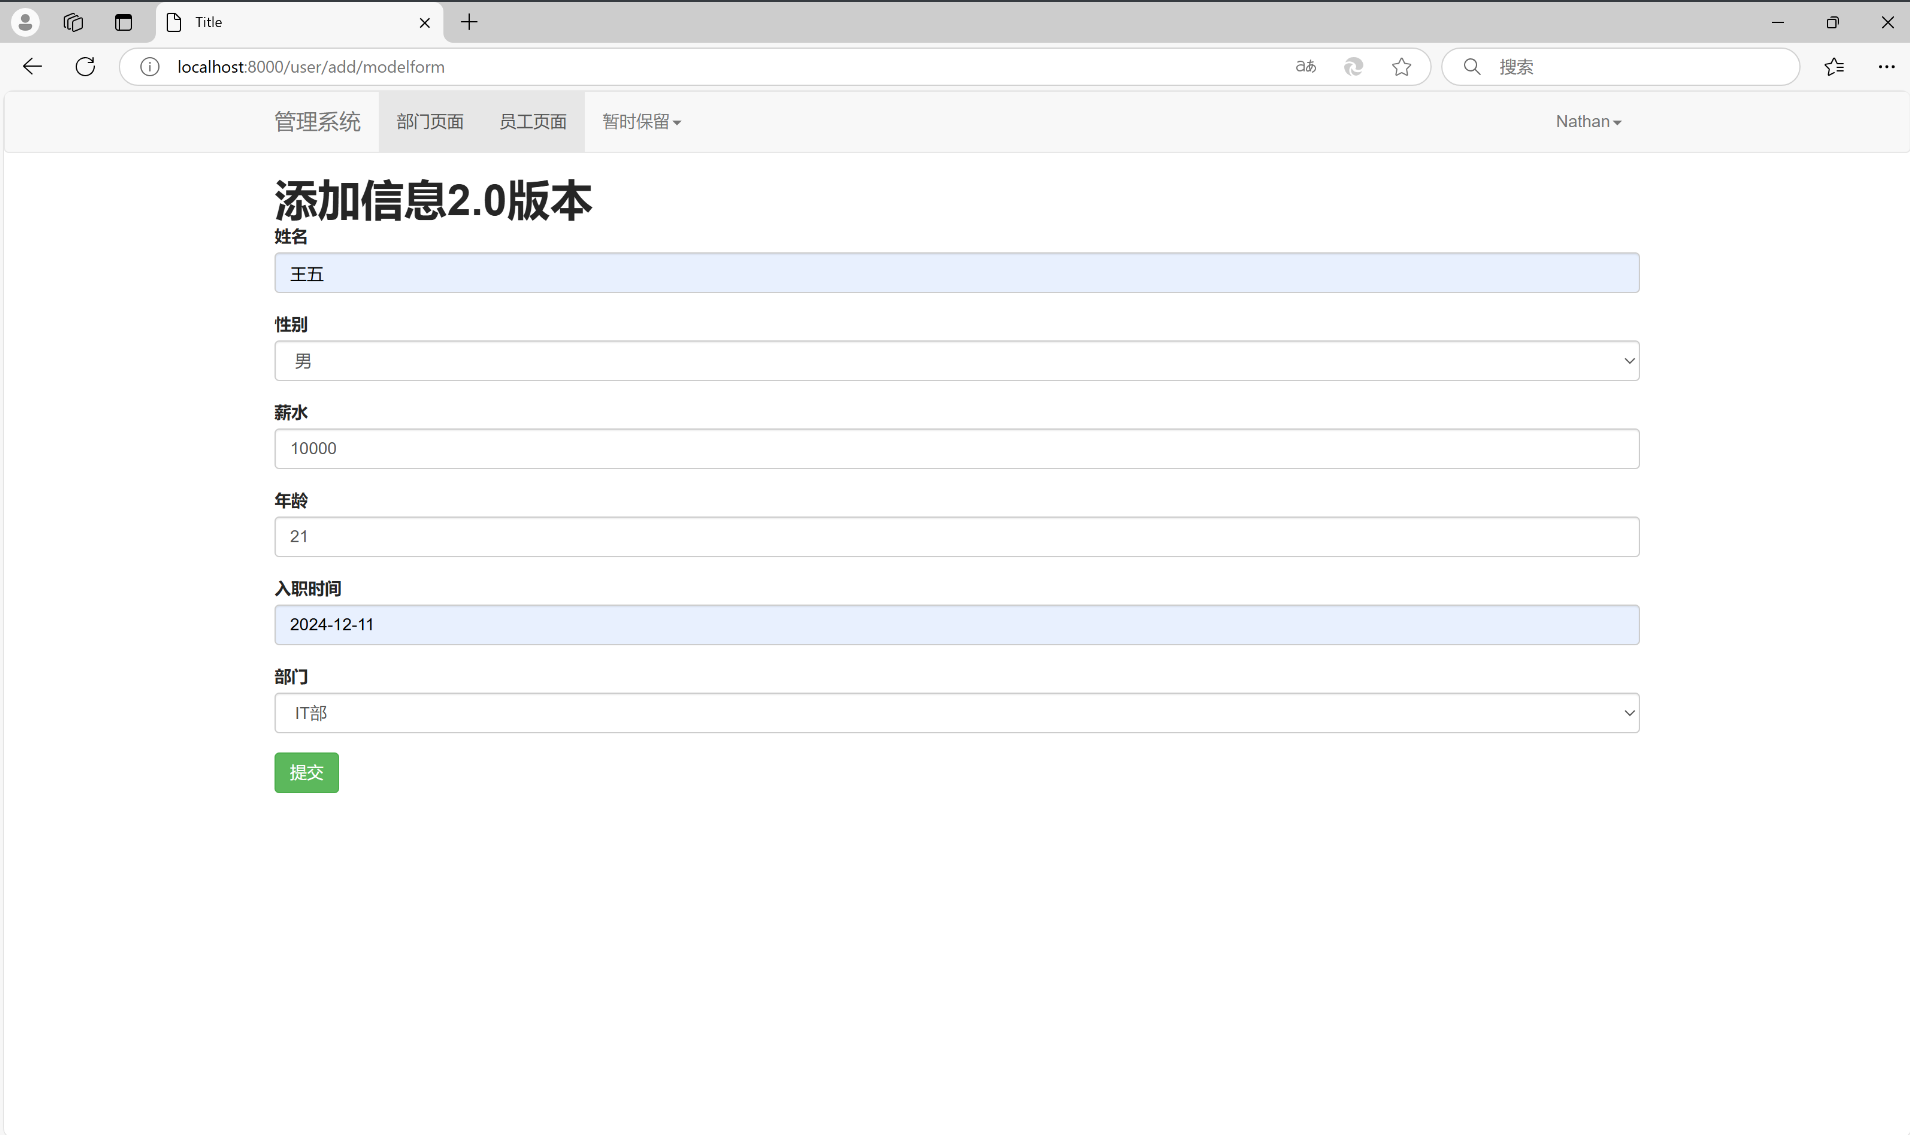1910x1135 pixels.
Task: Open a new tab with plus button
Action: 469,22
